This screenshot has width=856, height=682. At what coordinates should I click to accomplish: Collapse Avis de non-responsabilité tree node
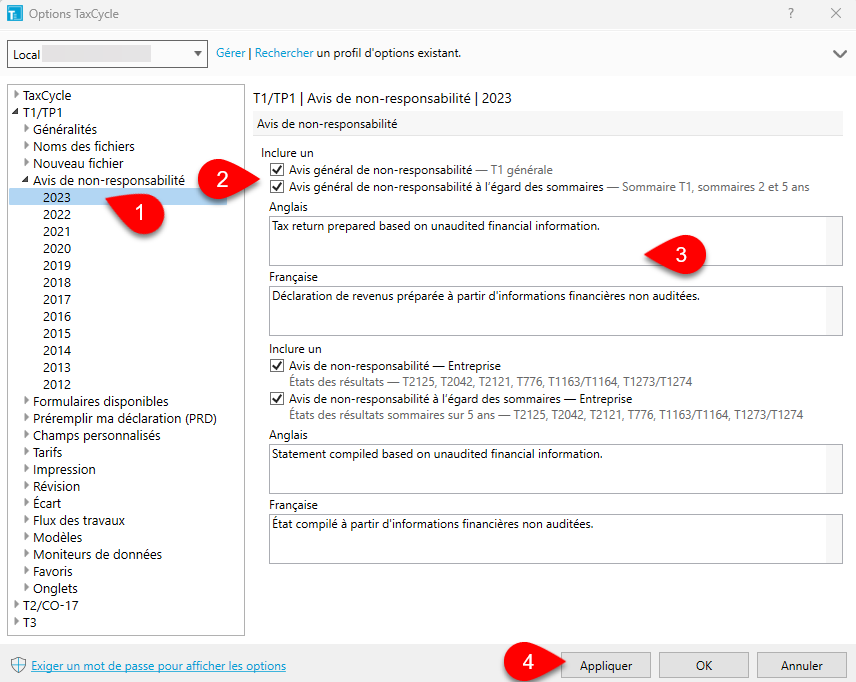[26, 180]
